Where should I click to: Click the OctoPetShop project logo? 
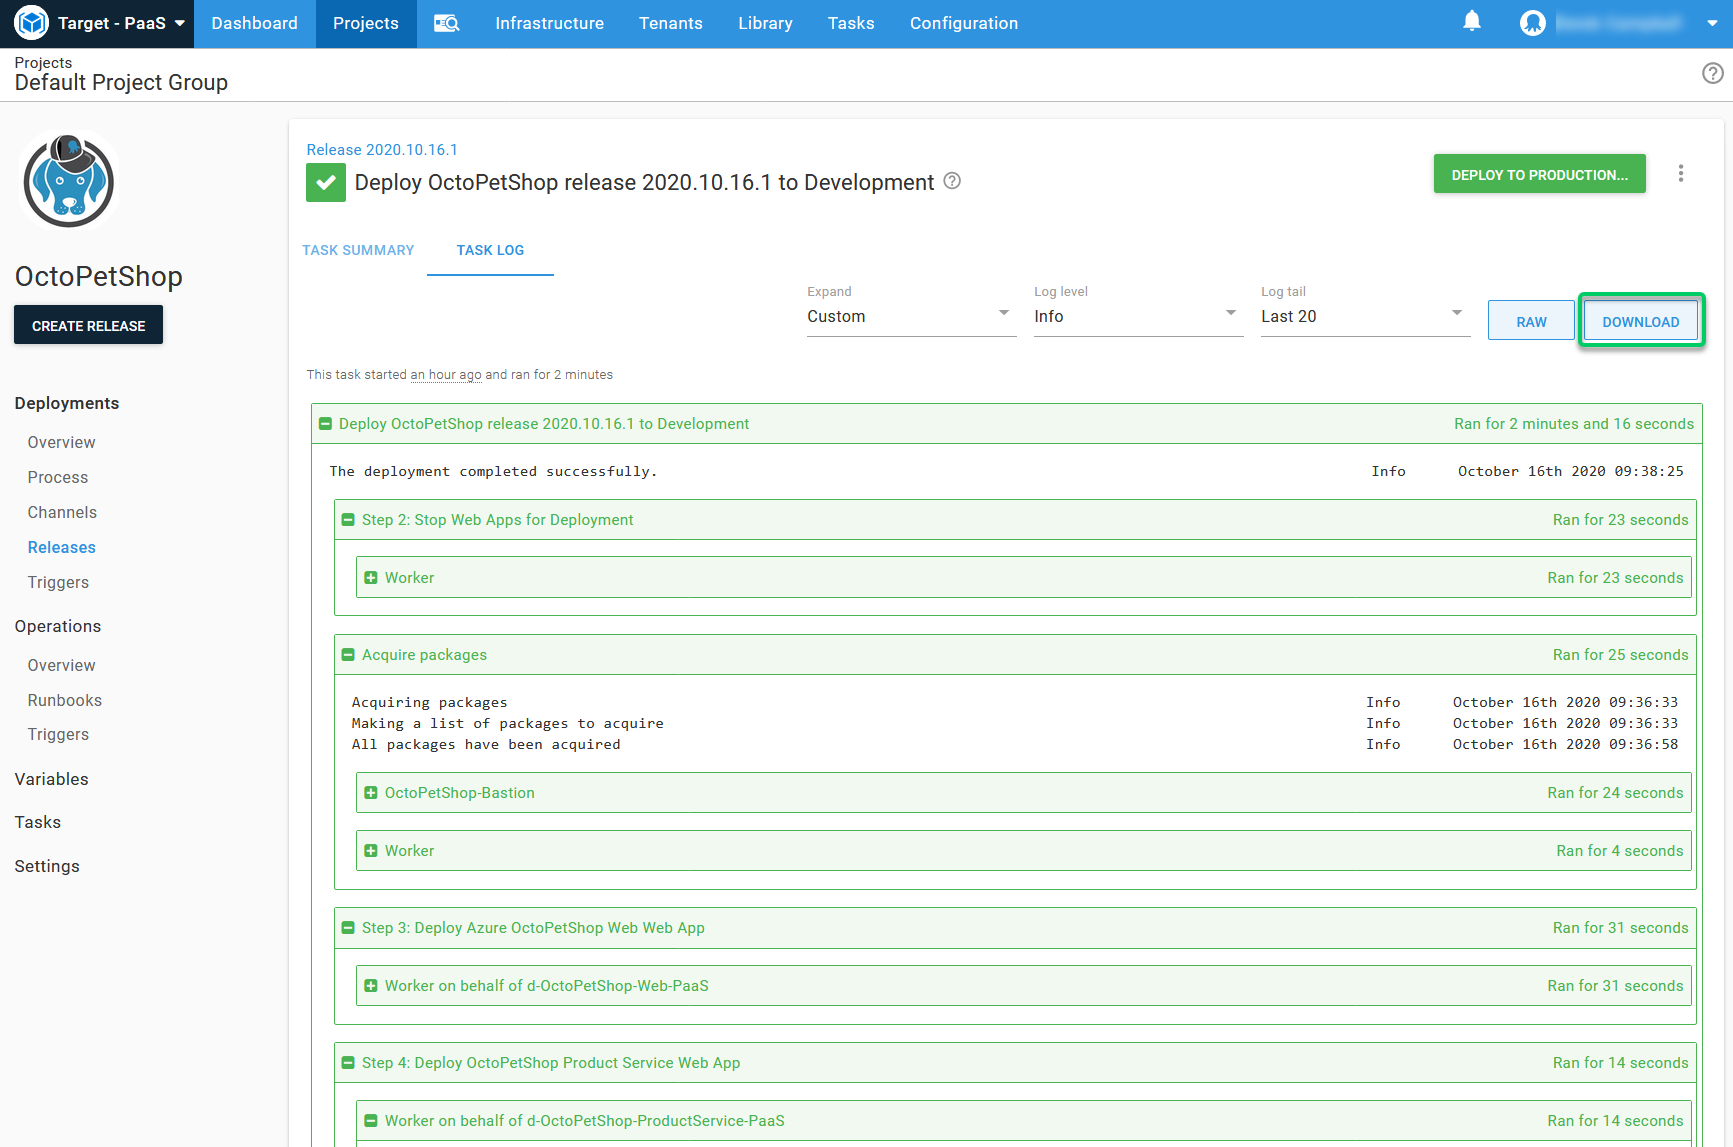(x=69, y=182)
